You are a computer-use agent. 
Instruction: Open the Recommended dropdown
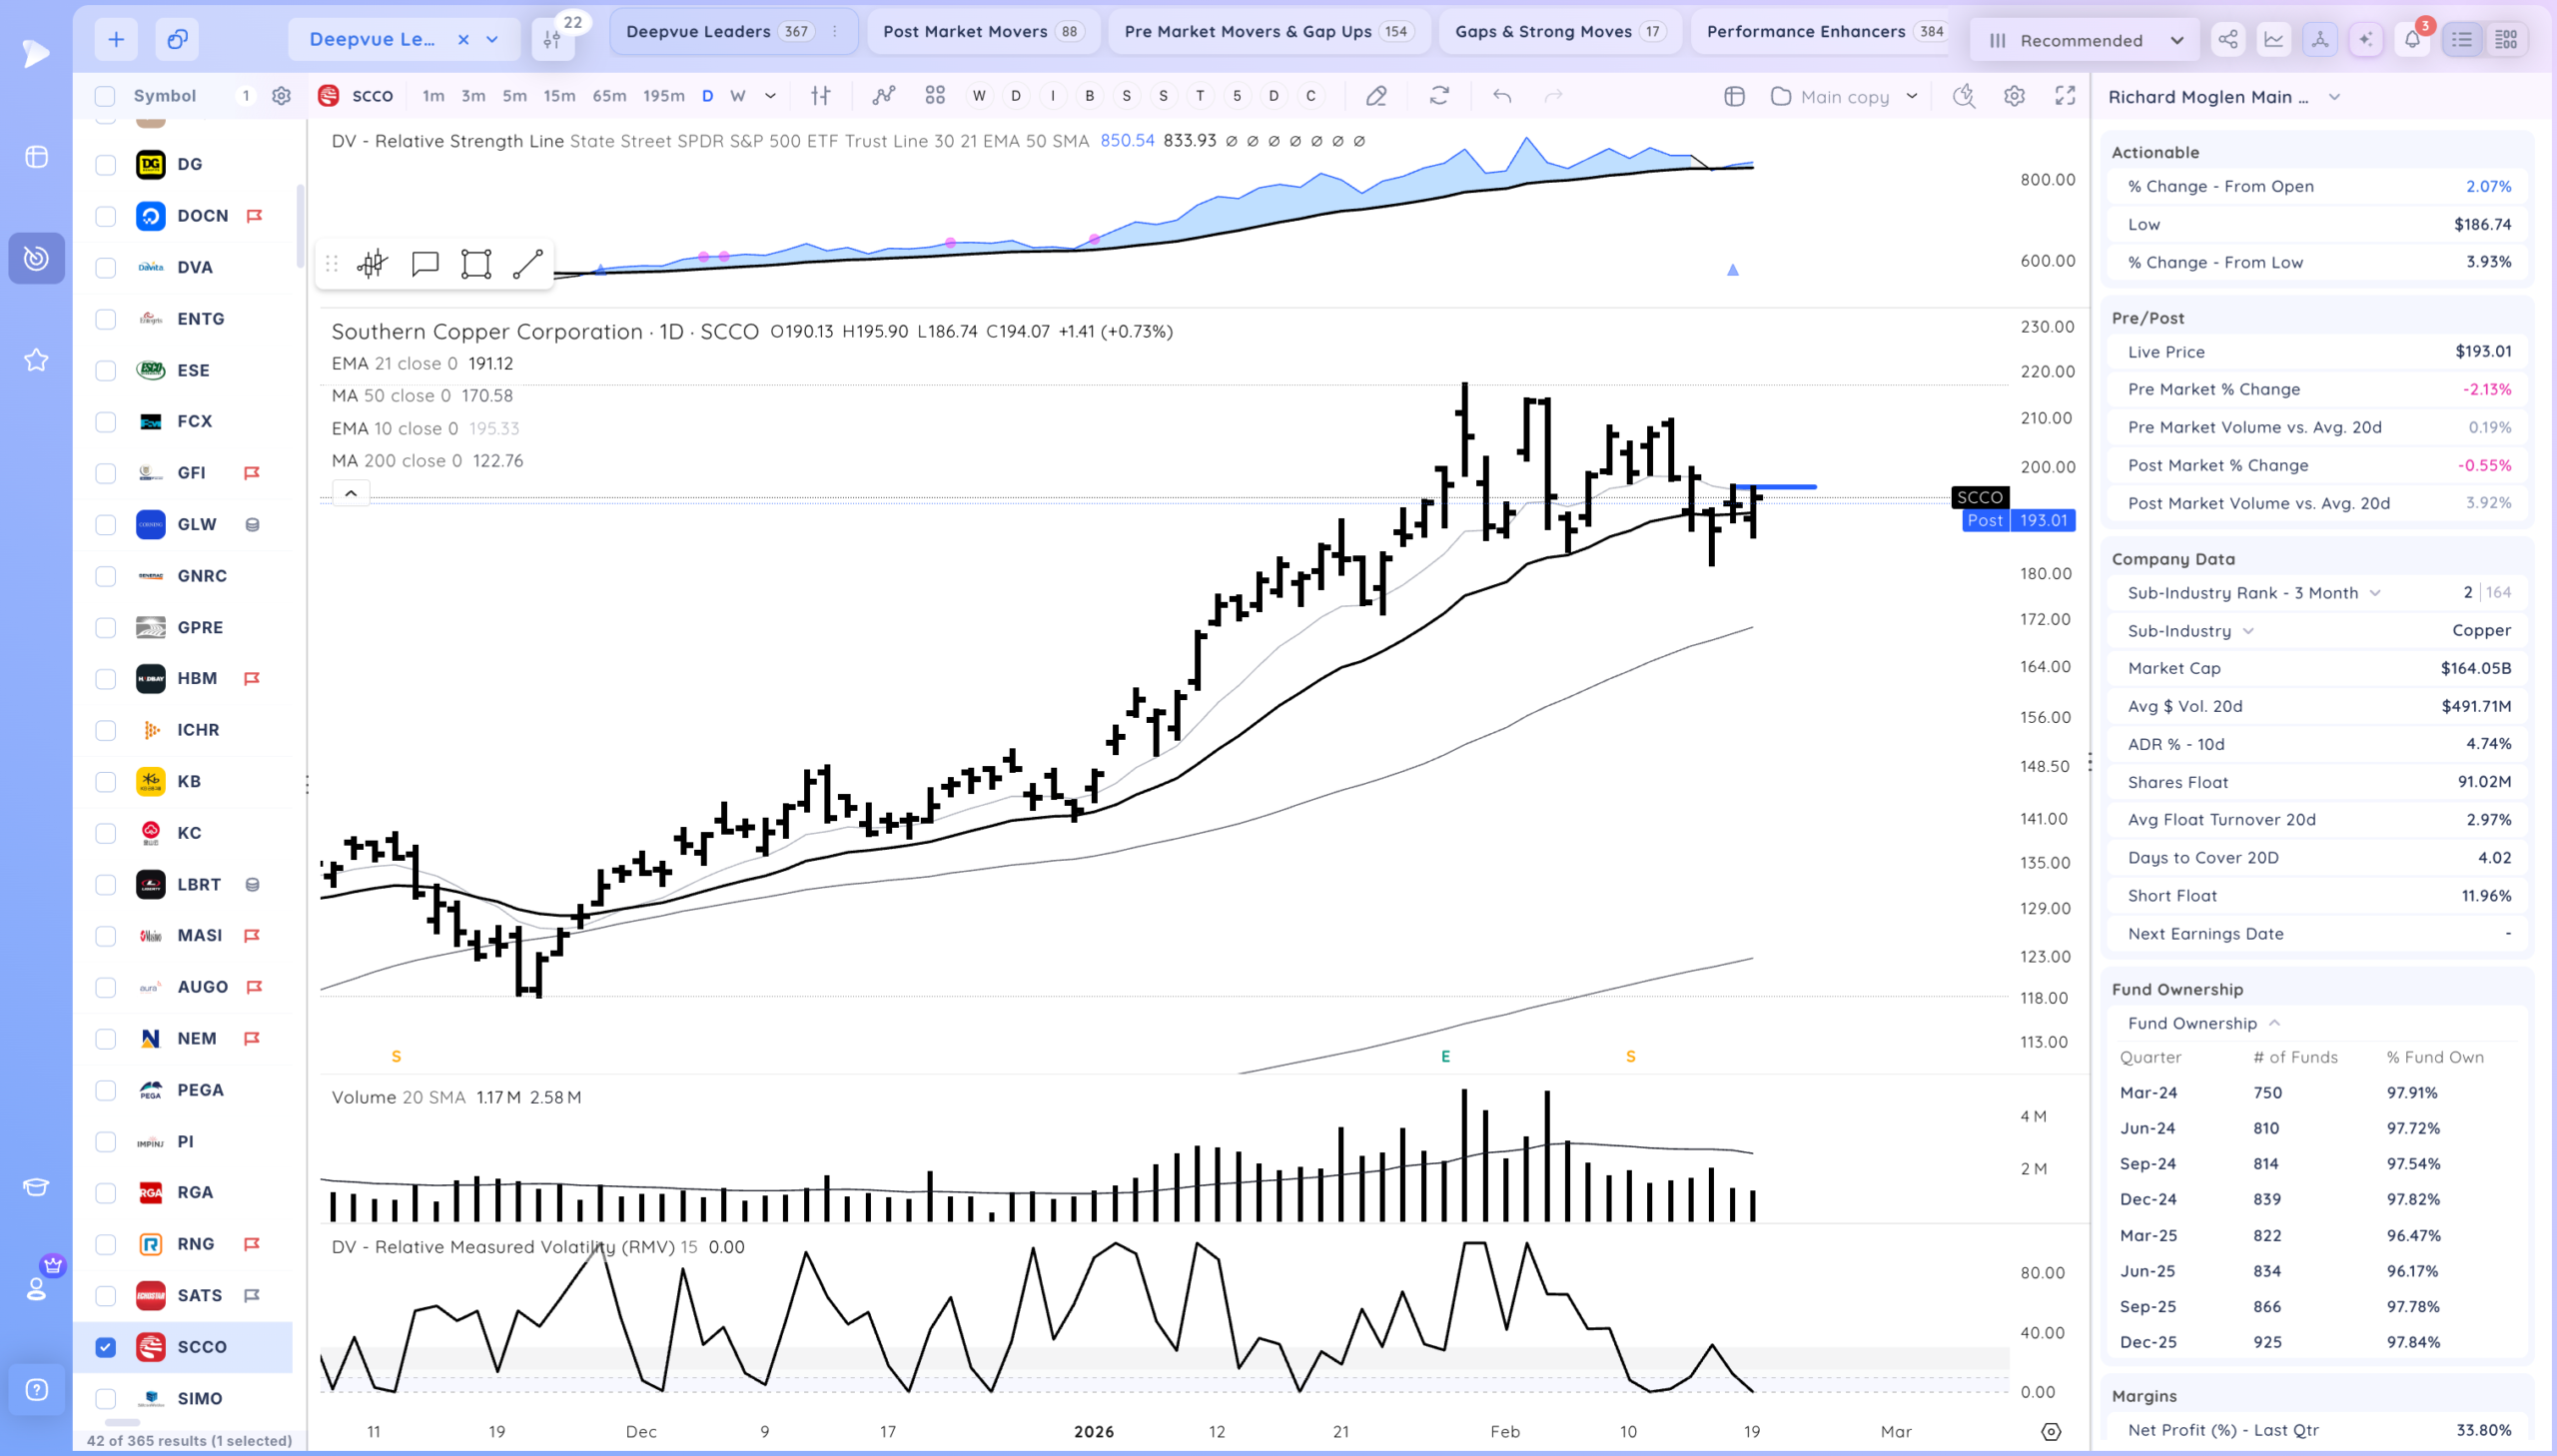[2084, 40]
